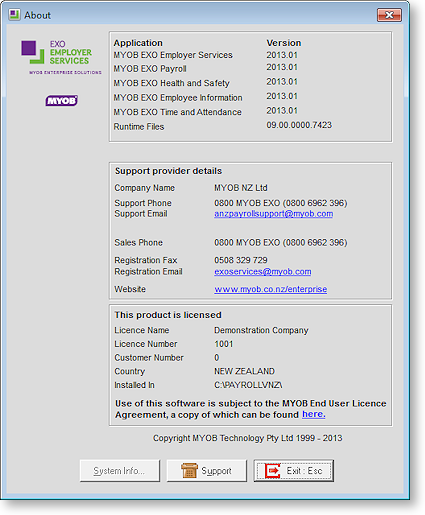Screen dimensions: 425x515
Task: Click the Runtime Files version number
Action: (x=299, y=125)
